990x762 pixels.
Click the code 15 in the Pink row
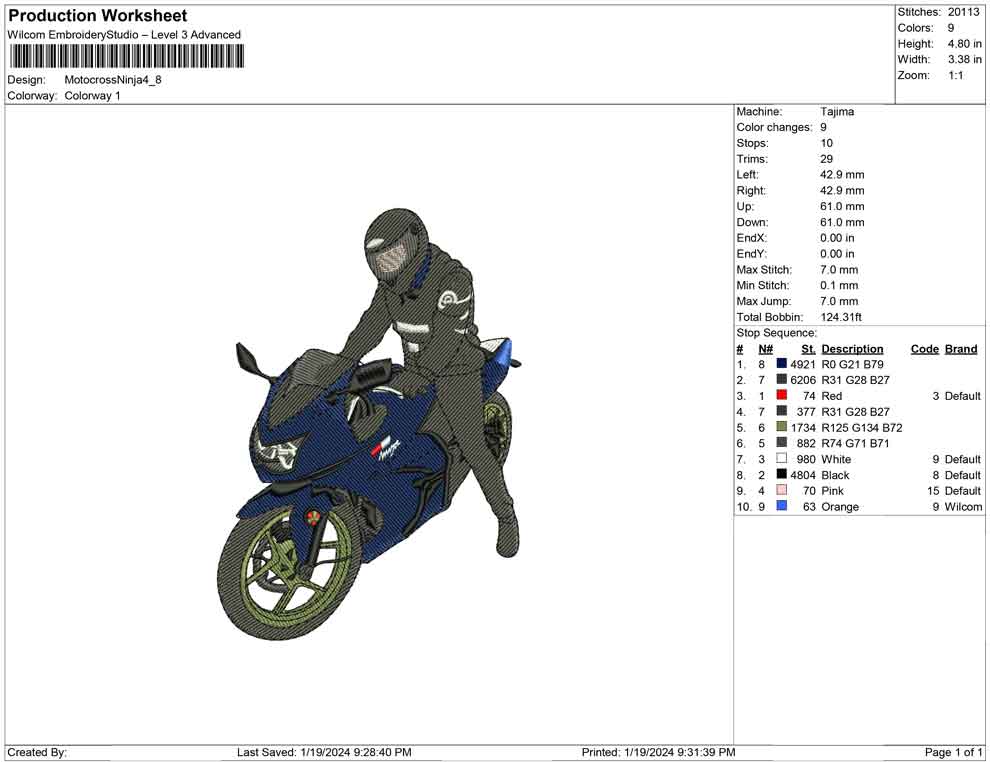933,490
